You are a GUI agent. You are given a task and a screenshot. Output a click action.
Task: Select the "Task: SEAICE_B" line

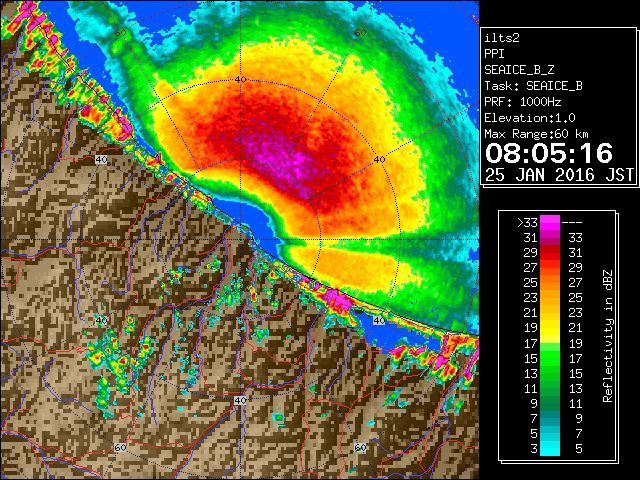(x=533, y=86)
